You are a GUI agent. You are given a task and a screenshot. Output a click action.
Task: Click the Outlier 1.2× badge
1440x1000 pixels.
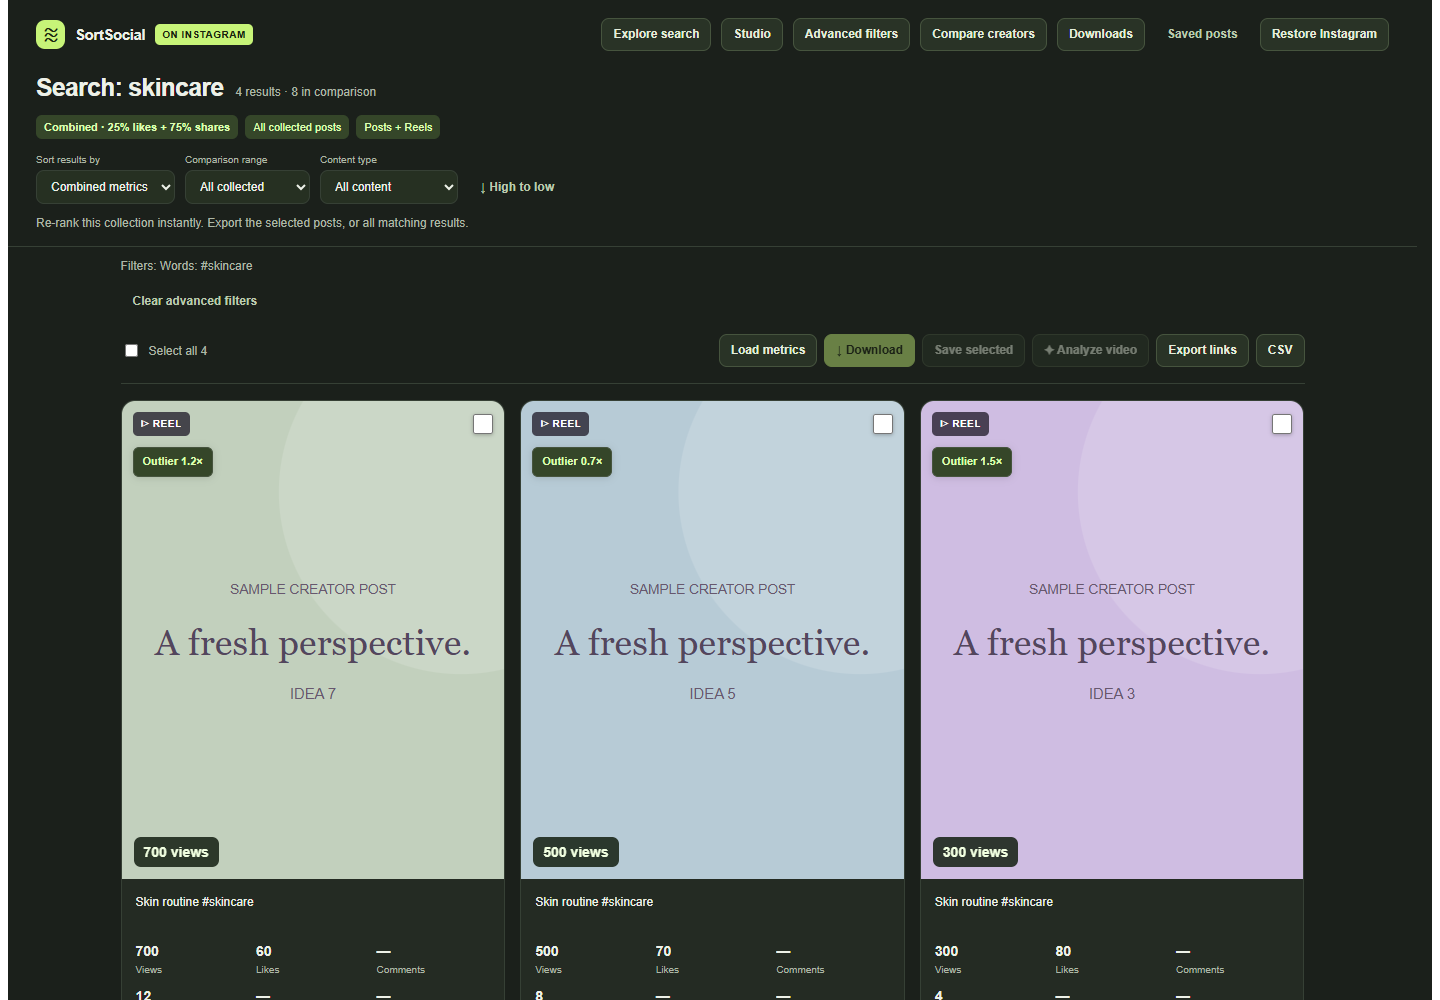pyautogui.click(x=173, y=461)
